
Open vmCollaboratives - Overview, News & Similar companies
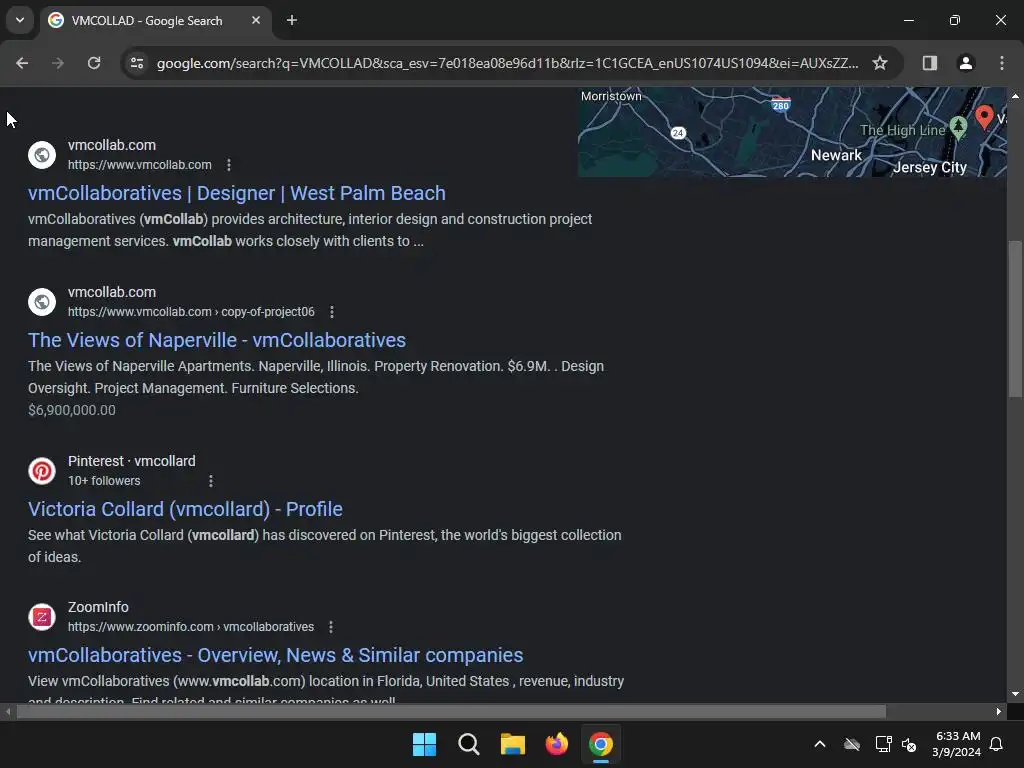coord(276,655)
